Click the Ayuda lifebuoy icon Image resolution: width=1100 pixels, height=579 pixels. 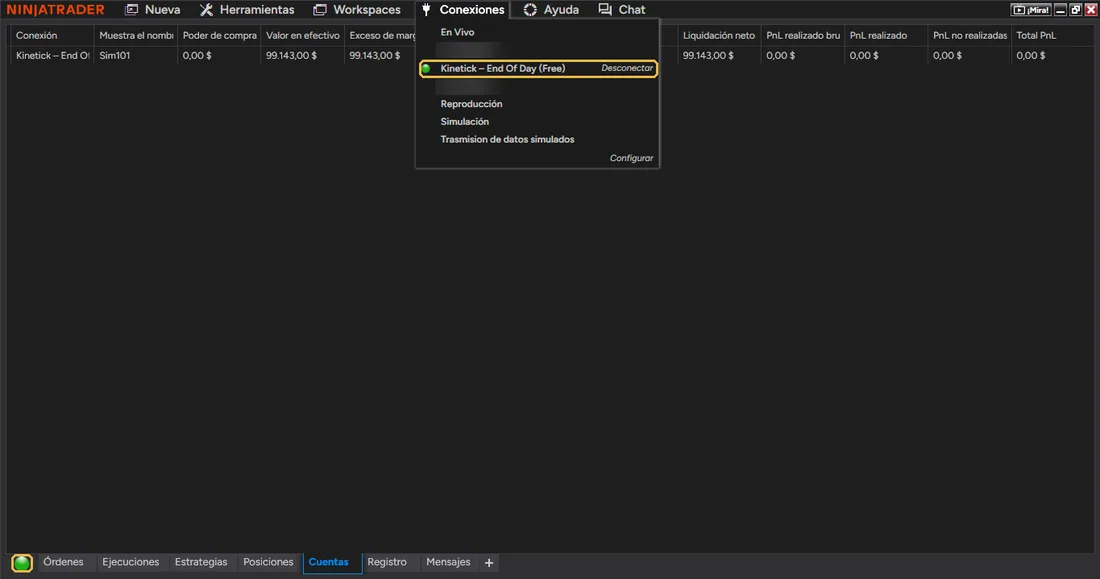(530, 10)
